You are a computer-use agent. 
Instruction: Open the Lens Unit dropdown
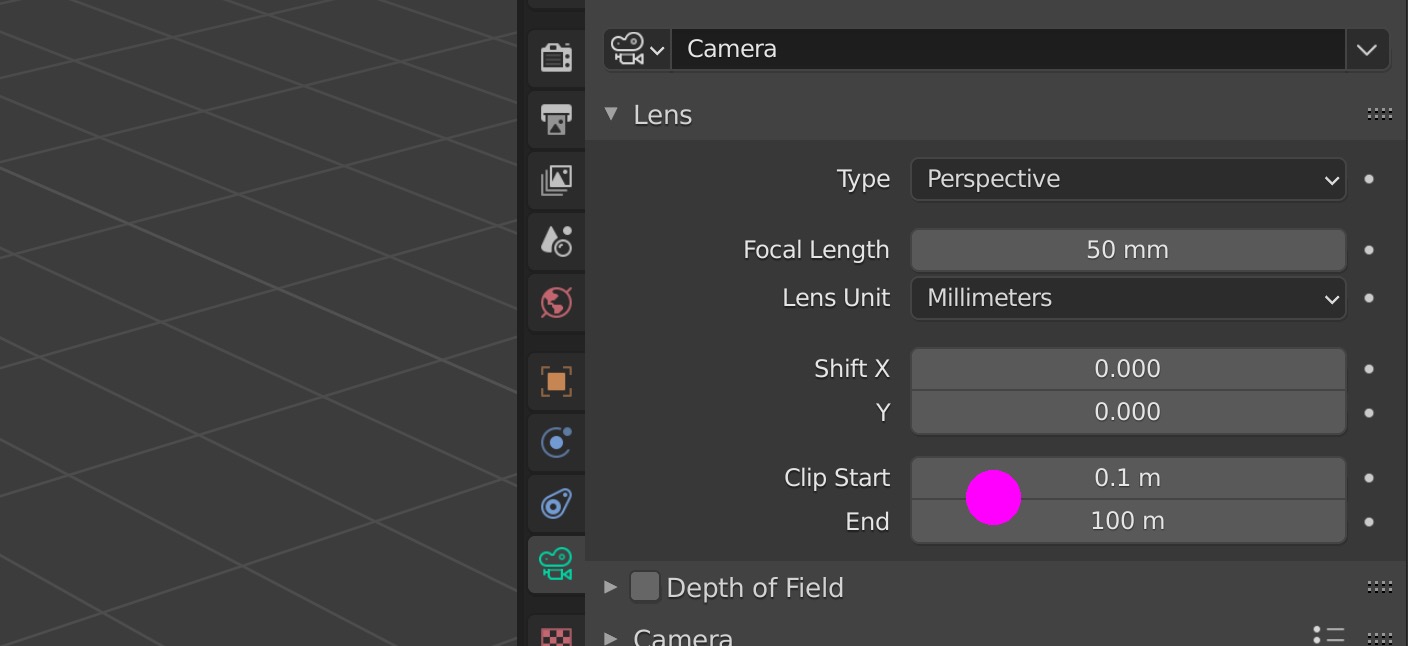(x=1128, y=298)
